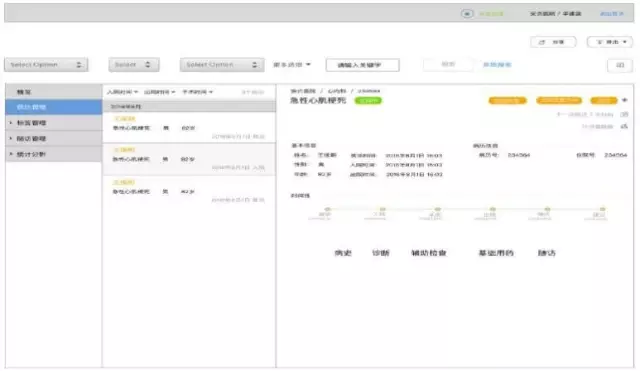This screenshot has width=640, height=371.
Task: Open the third Select Option dropdown
Action: pyautogui.click(x=222, y=65)
